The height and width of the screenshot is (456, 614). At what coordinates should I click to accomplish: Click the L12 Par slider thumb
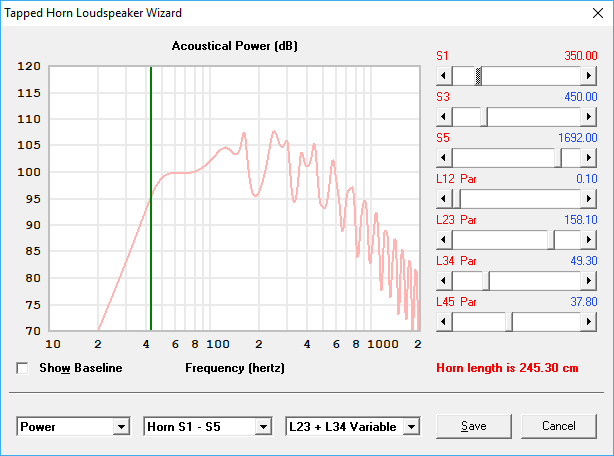pos(457,199)
